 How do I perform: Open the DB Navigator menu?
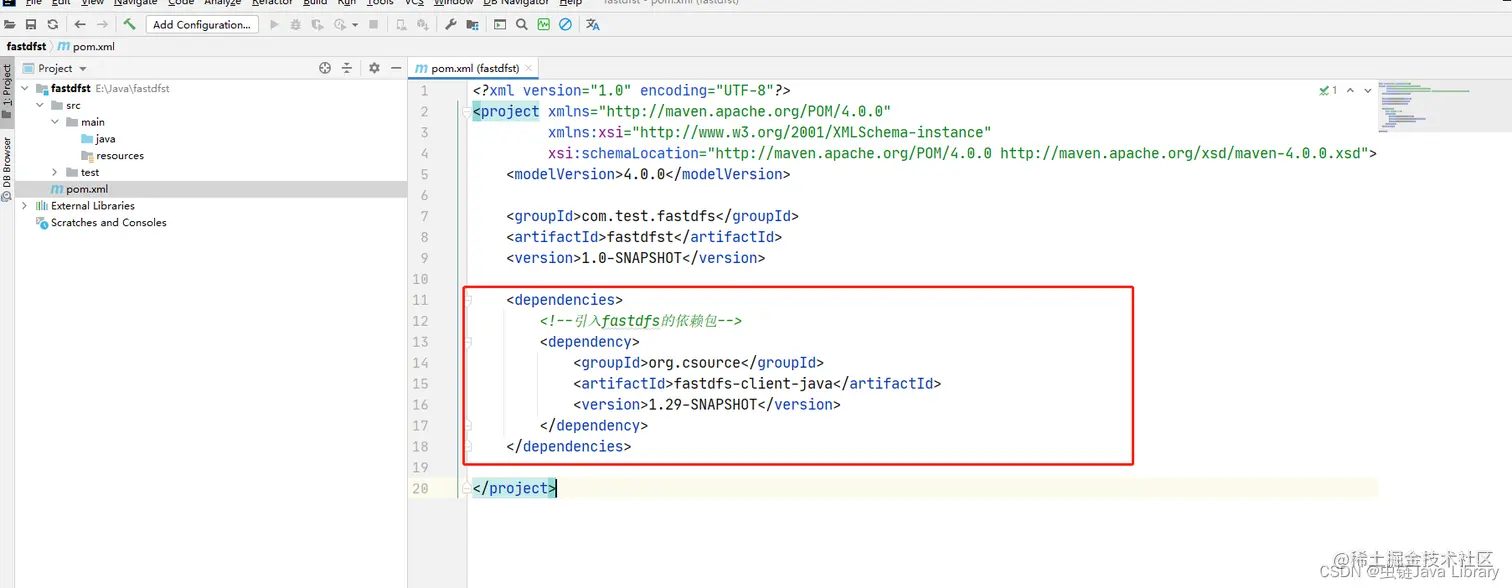tap(516, 3)
